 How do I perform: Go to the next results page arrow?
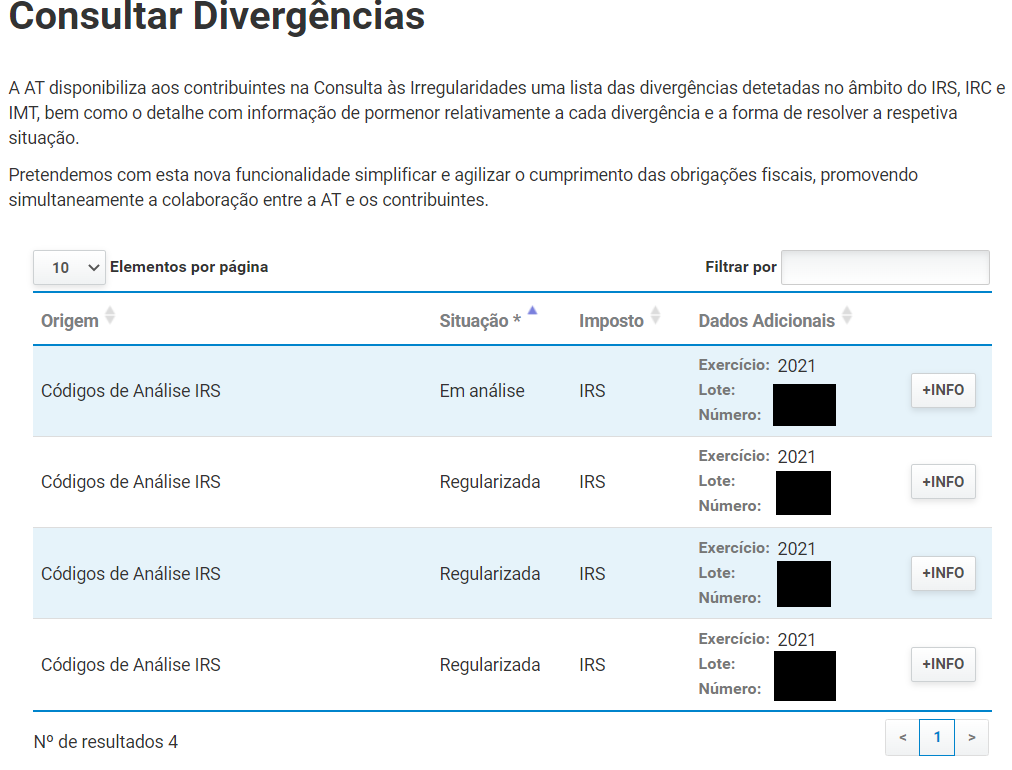click(x=971, y=738)
